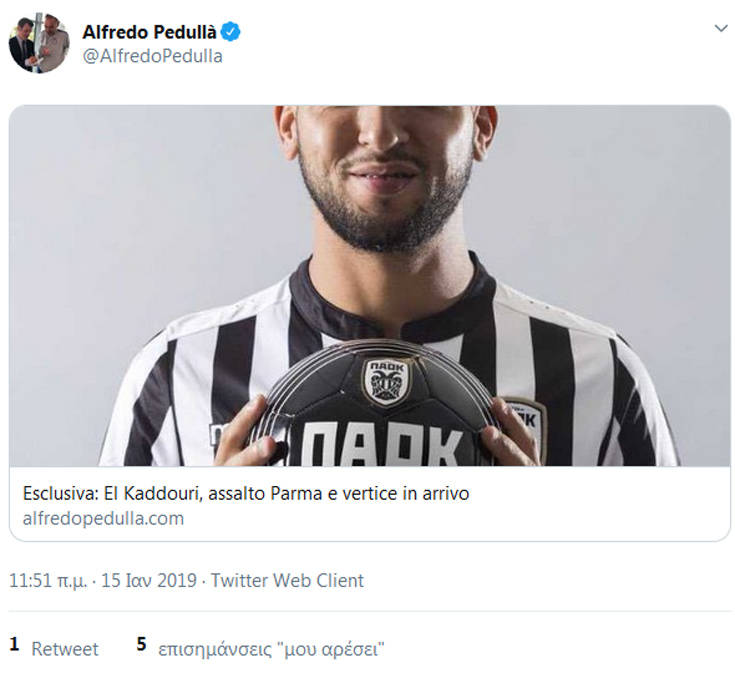735x673 pixels.
Task: Click Alfredo Pedullà's profile avatar
Action: [38, 43]
